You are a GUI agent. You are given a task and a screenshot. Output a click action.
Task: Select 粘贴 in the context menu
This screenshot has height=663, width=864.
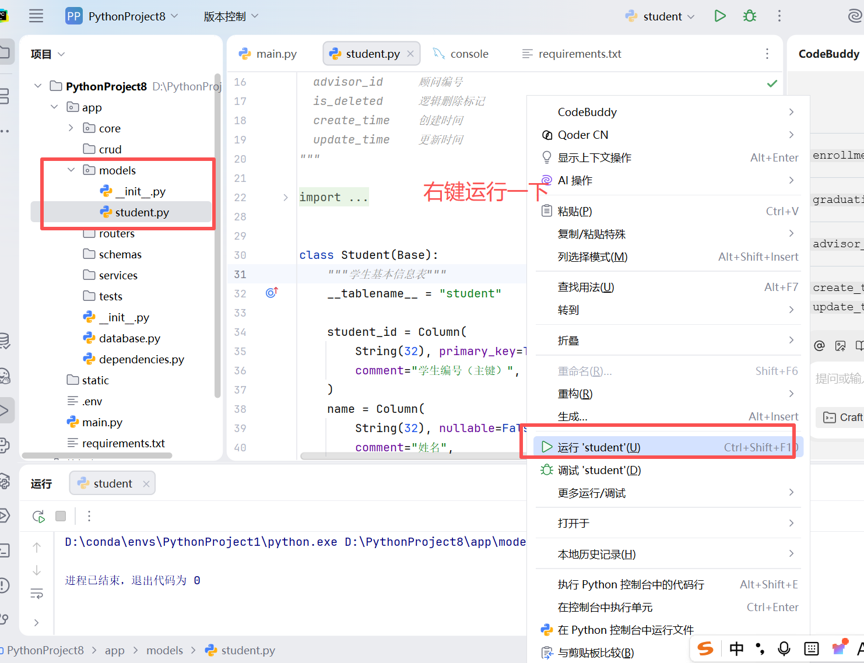tap(667, 211)
